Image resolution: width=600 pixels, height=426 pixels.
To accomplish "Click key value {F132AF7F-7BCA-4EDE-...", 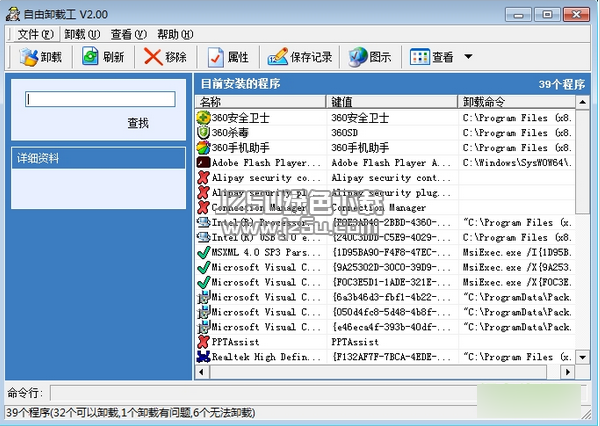I will (x=391, y=357).
